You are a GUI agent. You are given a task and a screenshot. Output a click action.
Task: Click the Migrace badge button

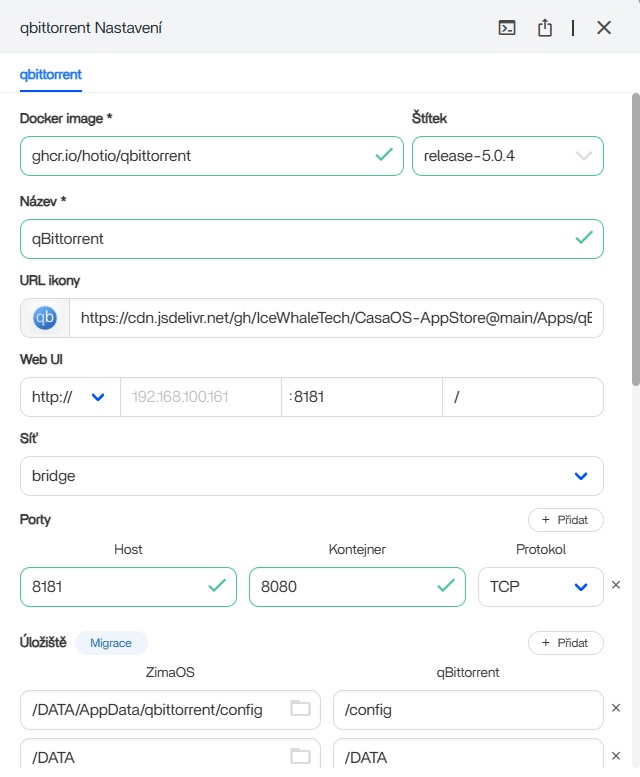coord(111,643)
